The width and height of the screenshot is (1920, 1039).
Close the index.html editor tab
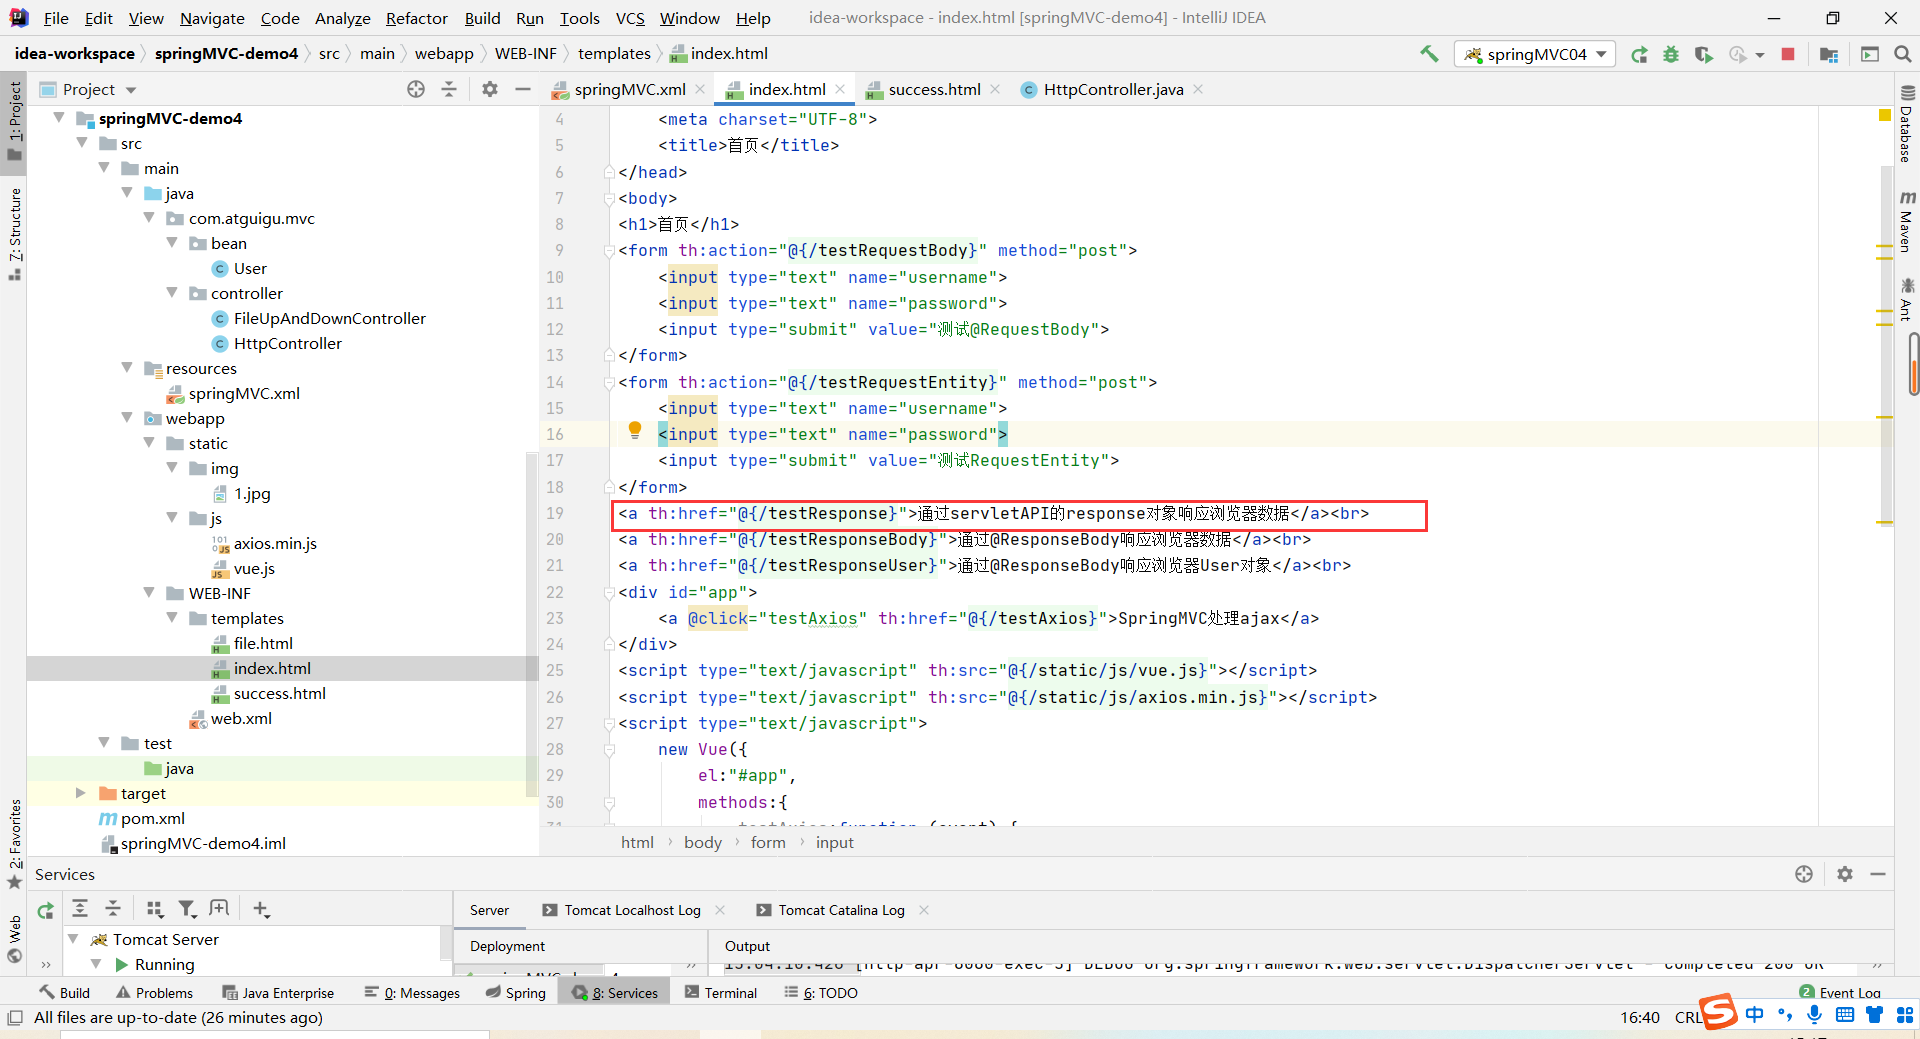(840, 89)
